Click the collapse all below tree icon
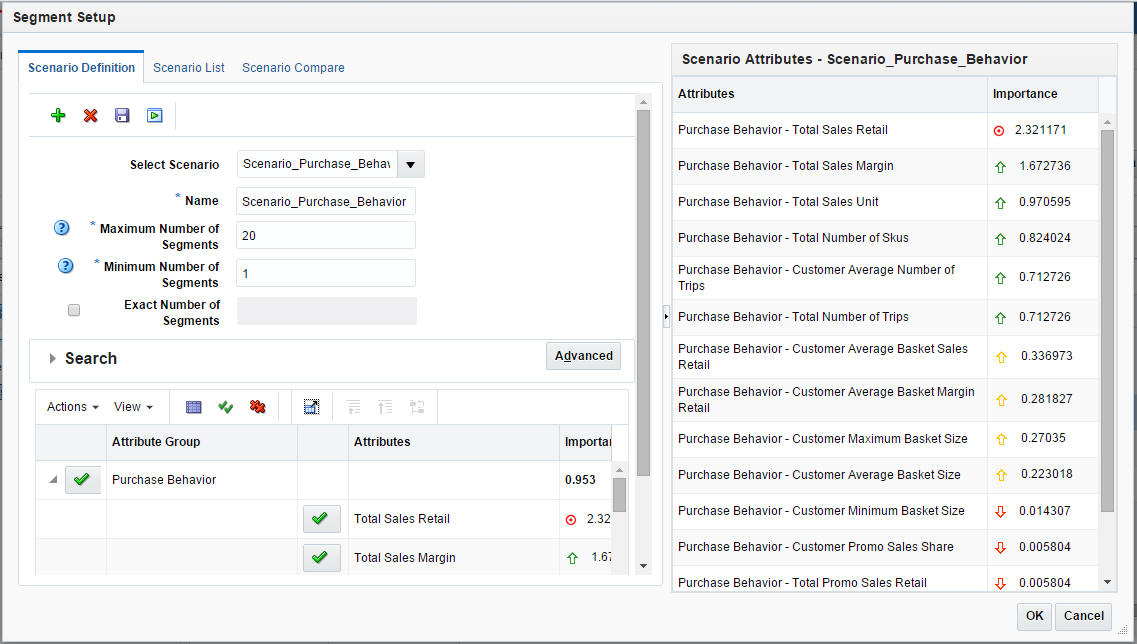The width and height of the screenshot is (1137, 644). (x=385, y=407)
